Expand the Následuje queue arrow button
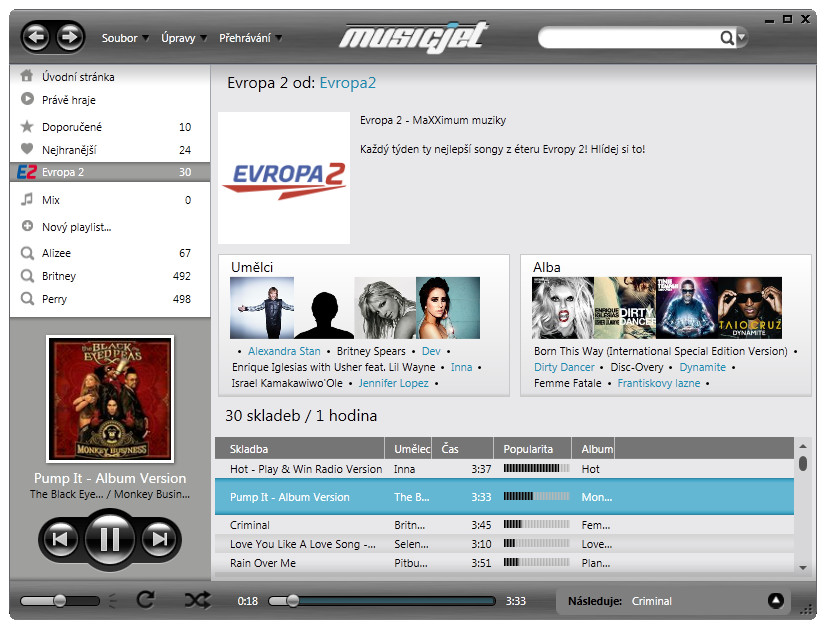 pyautogui.click(x=775, y=600)
